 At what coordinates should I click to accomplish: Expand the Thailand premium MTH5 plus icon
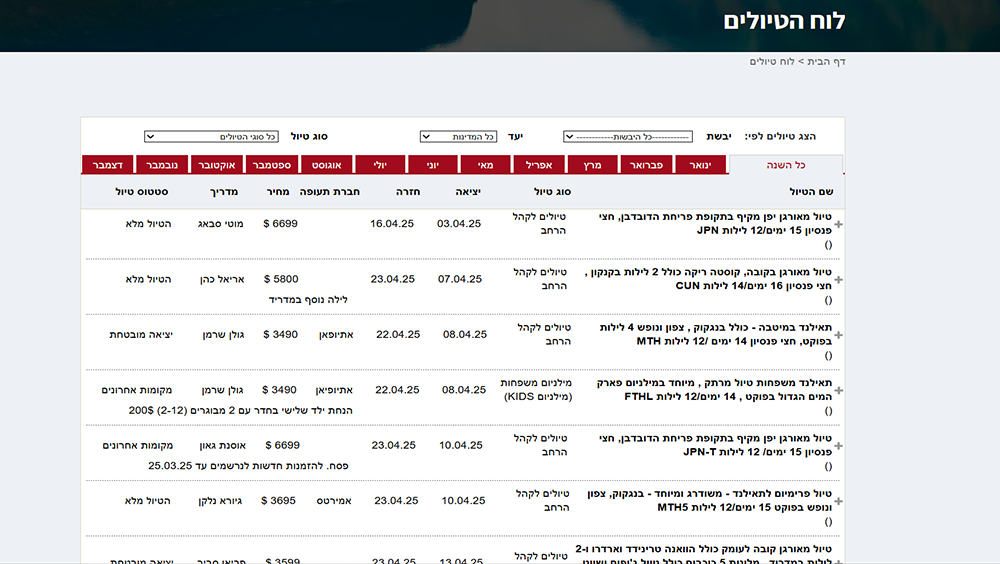pos(838,502)
